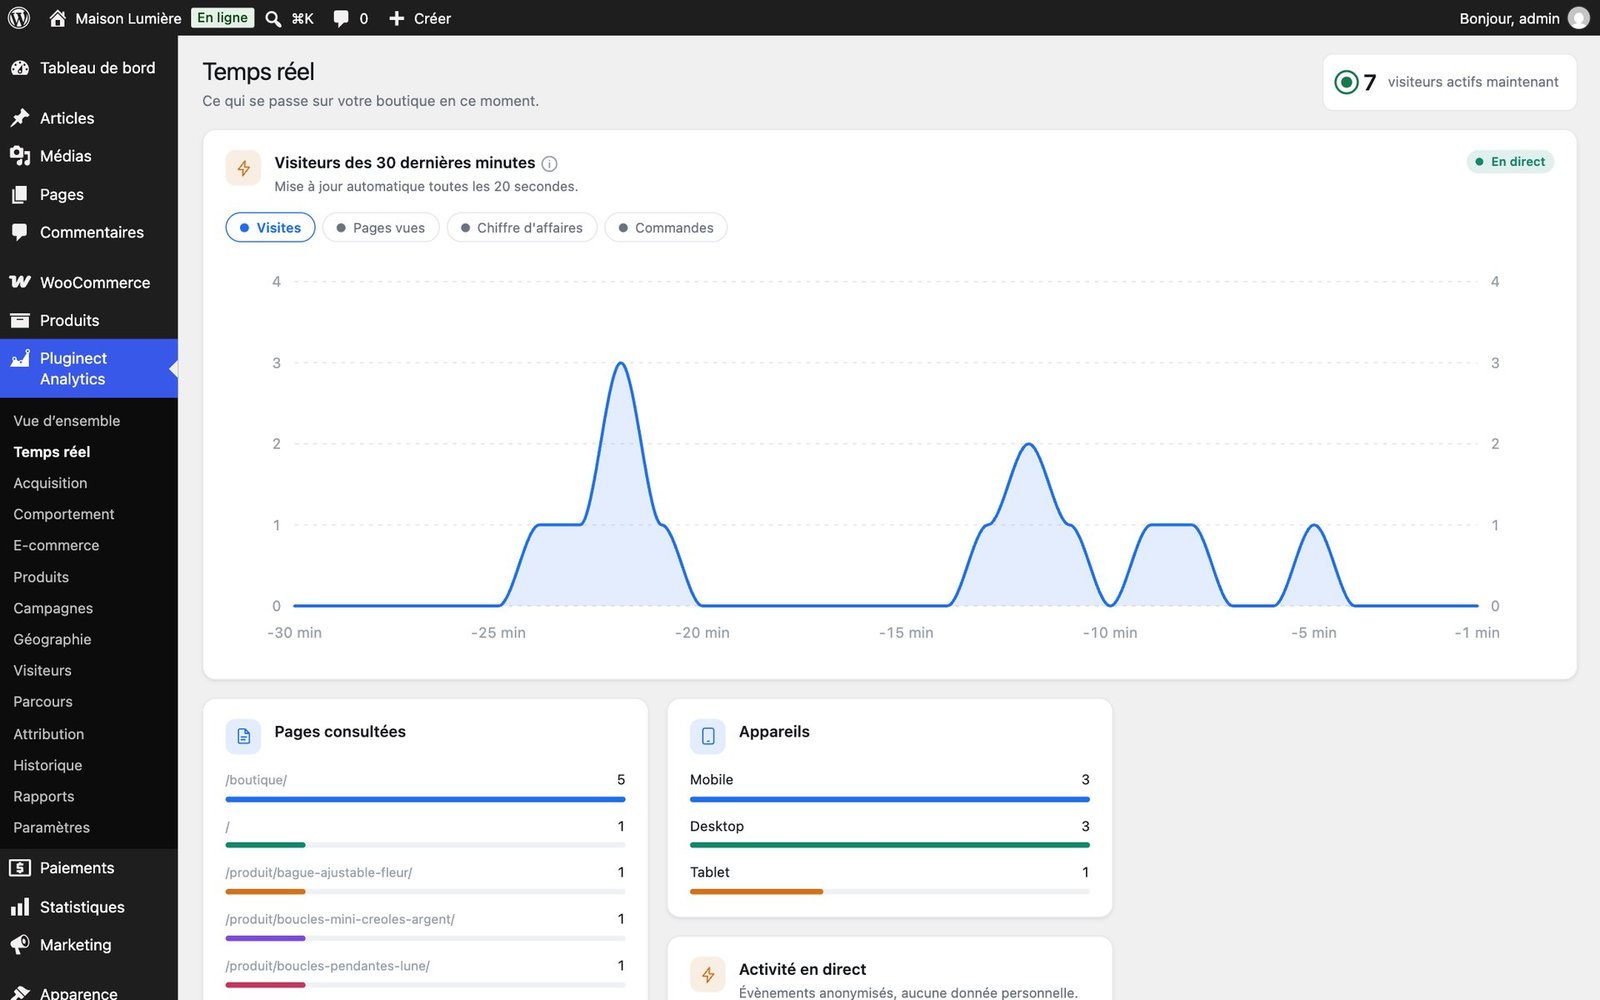Click /produit/boucles-mini-creoles-argent/ page path
Viewport: 1600px width, 1000px height.
pos(340,920)
